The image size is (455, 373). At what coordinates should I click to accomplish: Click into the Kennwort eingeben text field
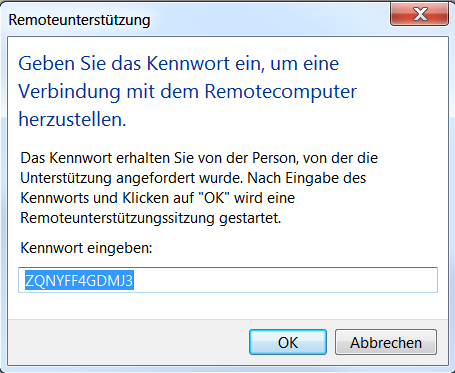pyautogui.click(x=228, y=280)
